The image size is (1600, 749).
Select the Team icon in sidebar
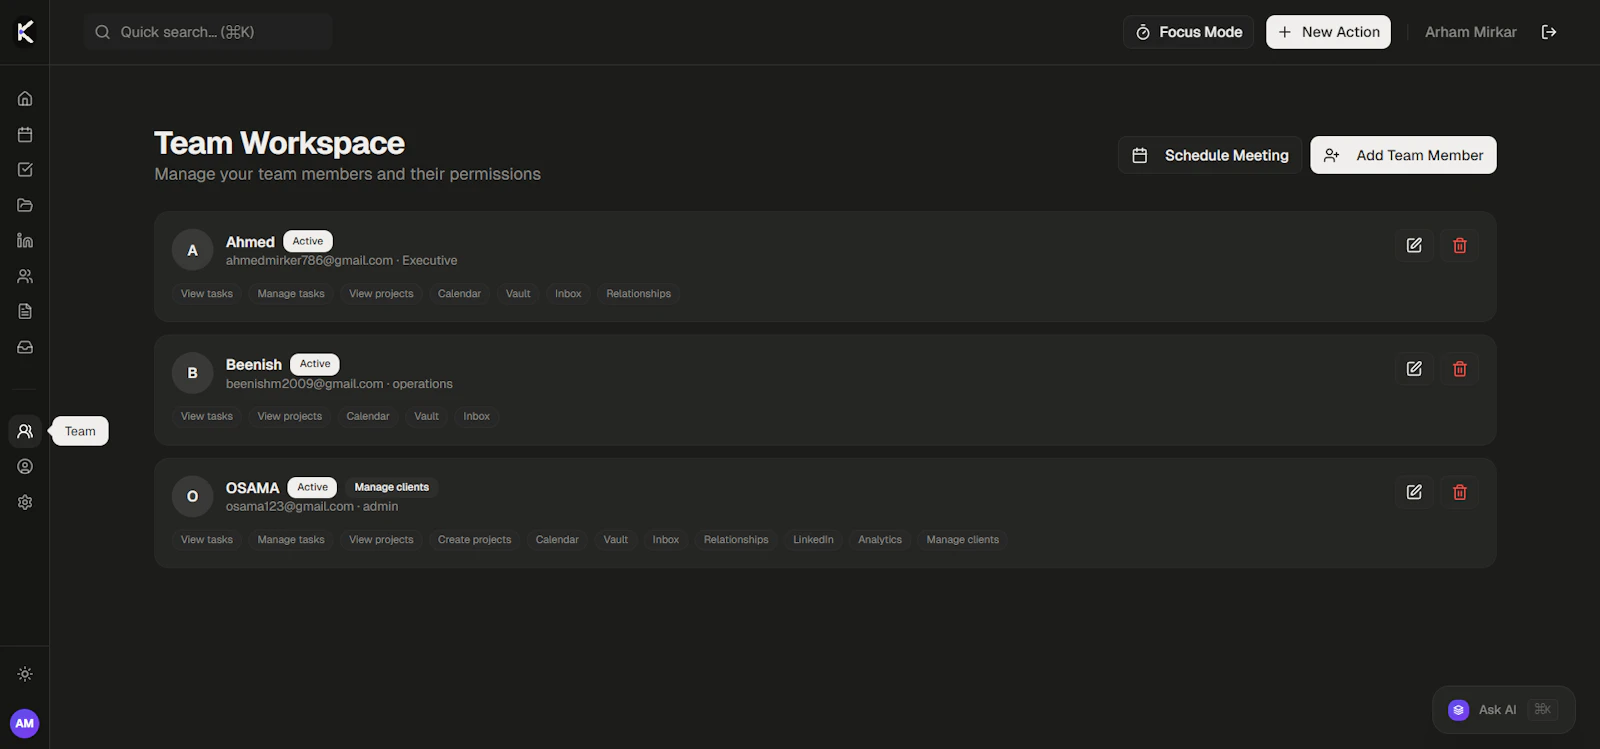tap(25, 431)
